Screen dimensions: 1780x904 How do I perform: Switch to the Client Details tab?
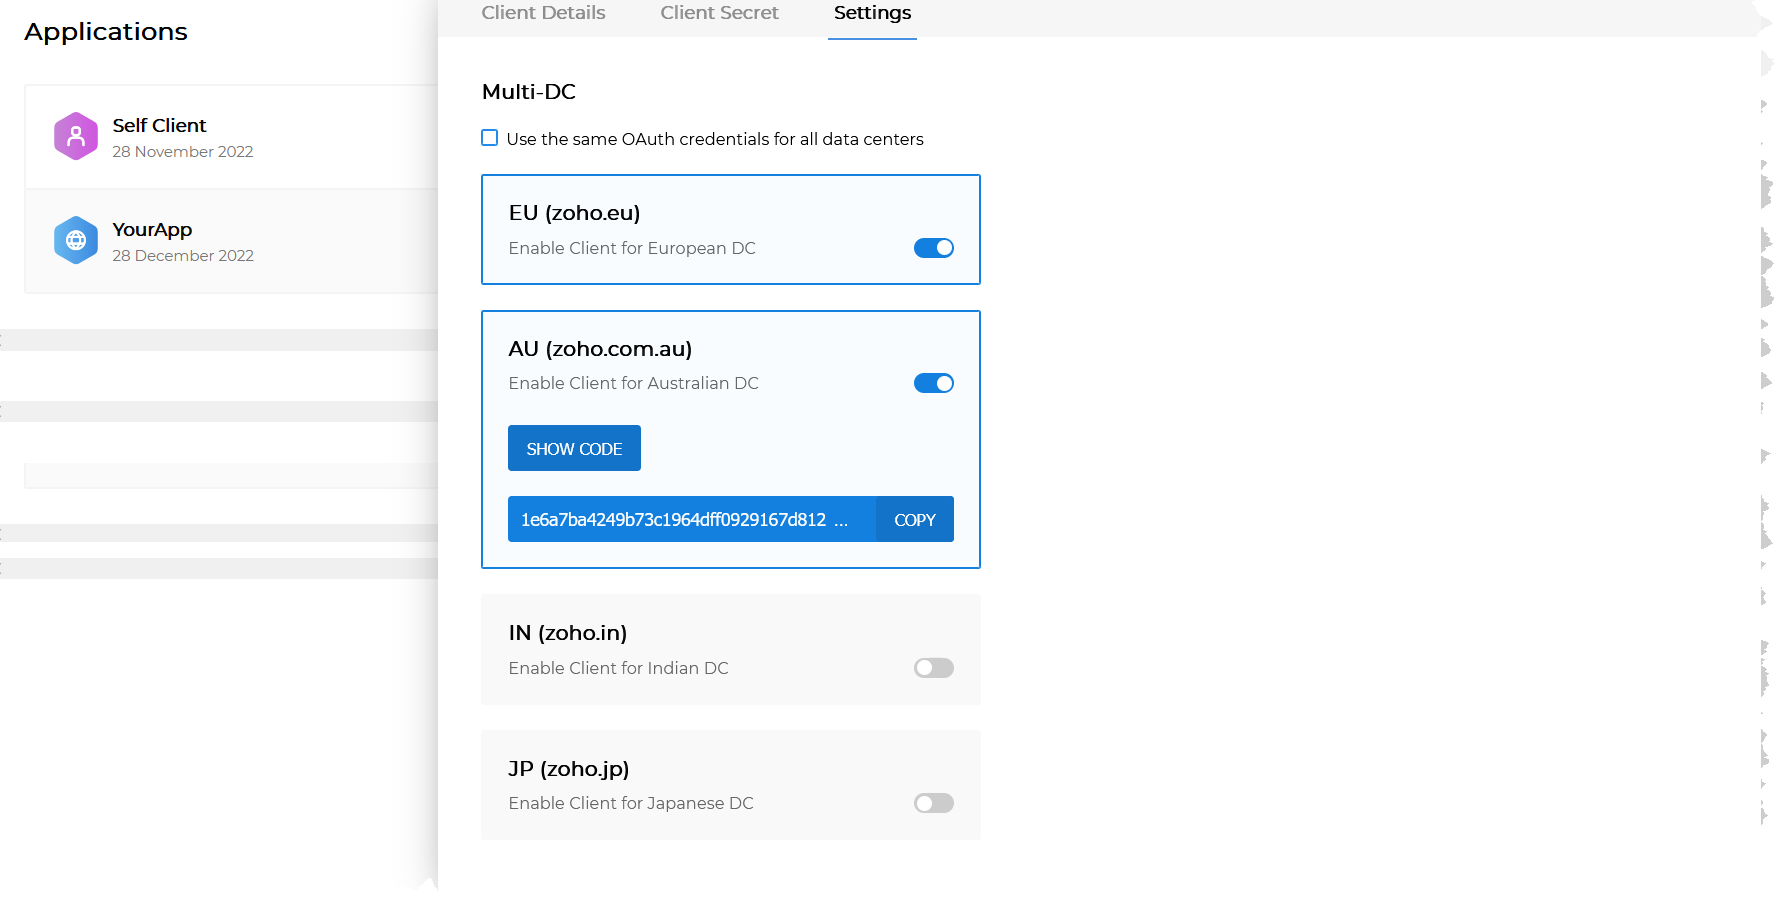tap(543, 13)
